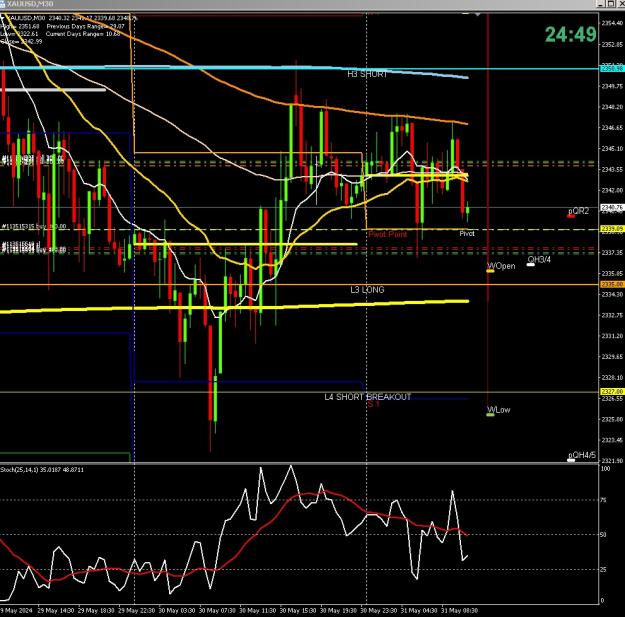
Task: Click the Stoch(25,14,1) indicator label
Action: click(x=42, y=470)
